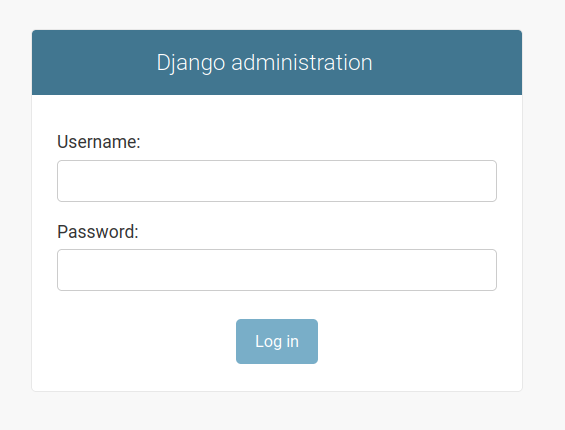Click the Username: label
565x430 pixels.
pyautogui.click(x=99, y=142)
